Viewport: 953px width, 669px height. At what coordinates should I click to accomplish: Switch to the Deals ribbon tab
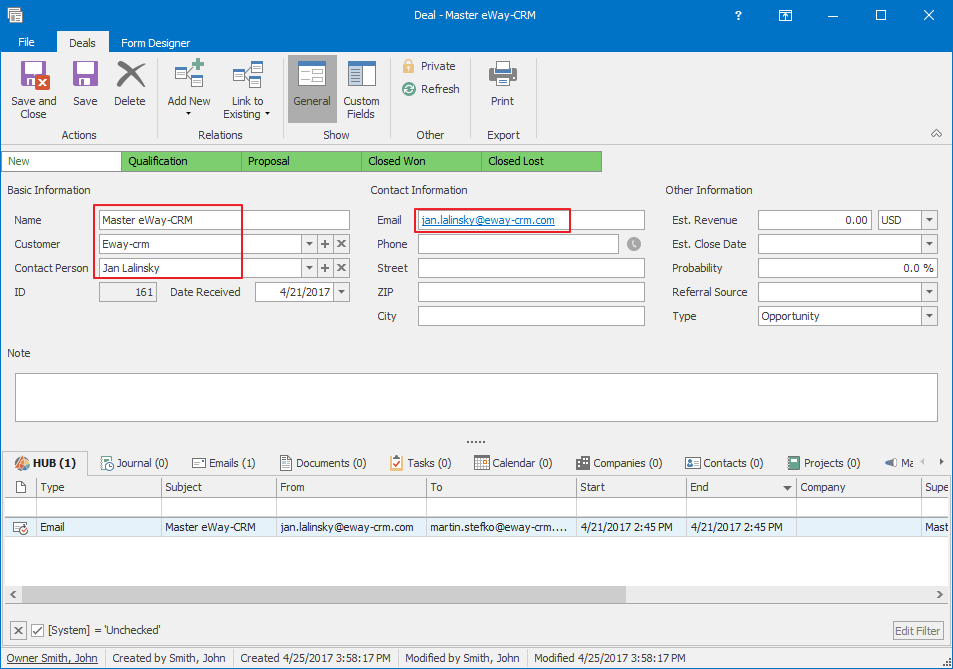point(82,43)
